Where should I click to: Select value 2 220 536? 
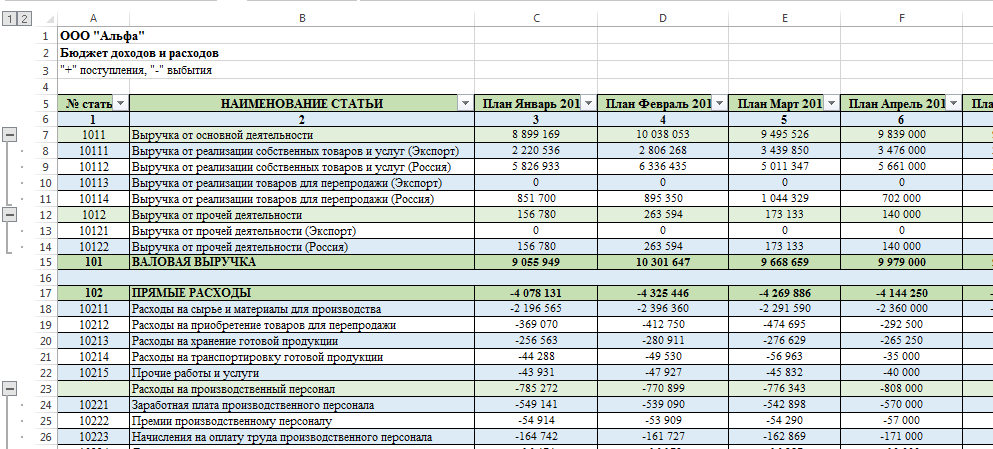pos(536,151)
